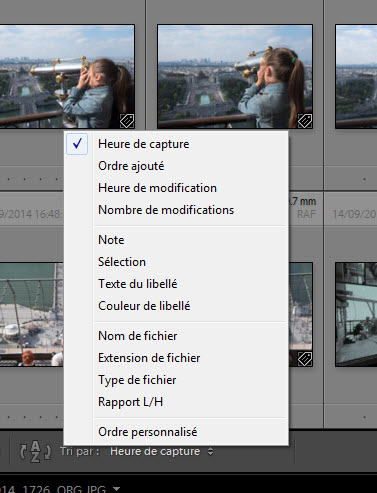The width and height of the screenshot is (377, 493).
Task: Select the partially visible top-right thumbnail
Action: 356,76
